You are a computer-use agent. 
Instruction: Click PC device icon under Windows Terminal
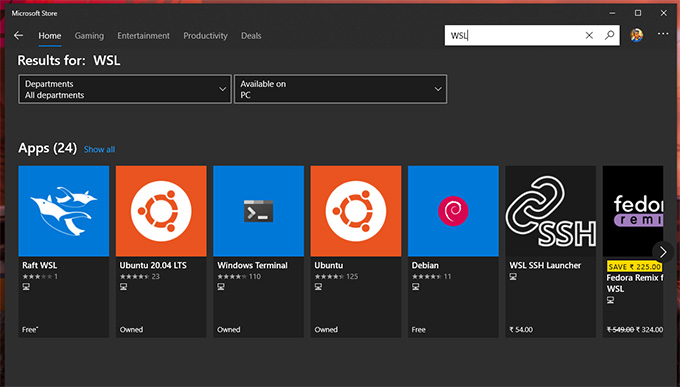pyautogui.click(x=221, y=287)
